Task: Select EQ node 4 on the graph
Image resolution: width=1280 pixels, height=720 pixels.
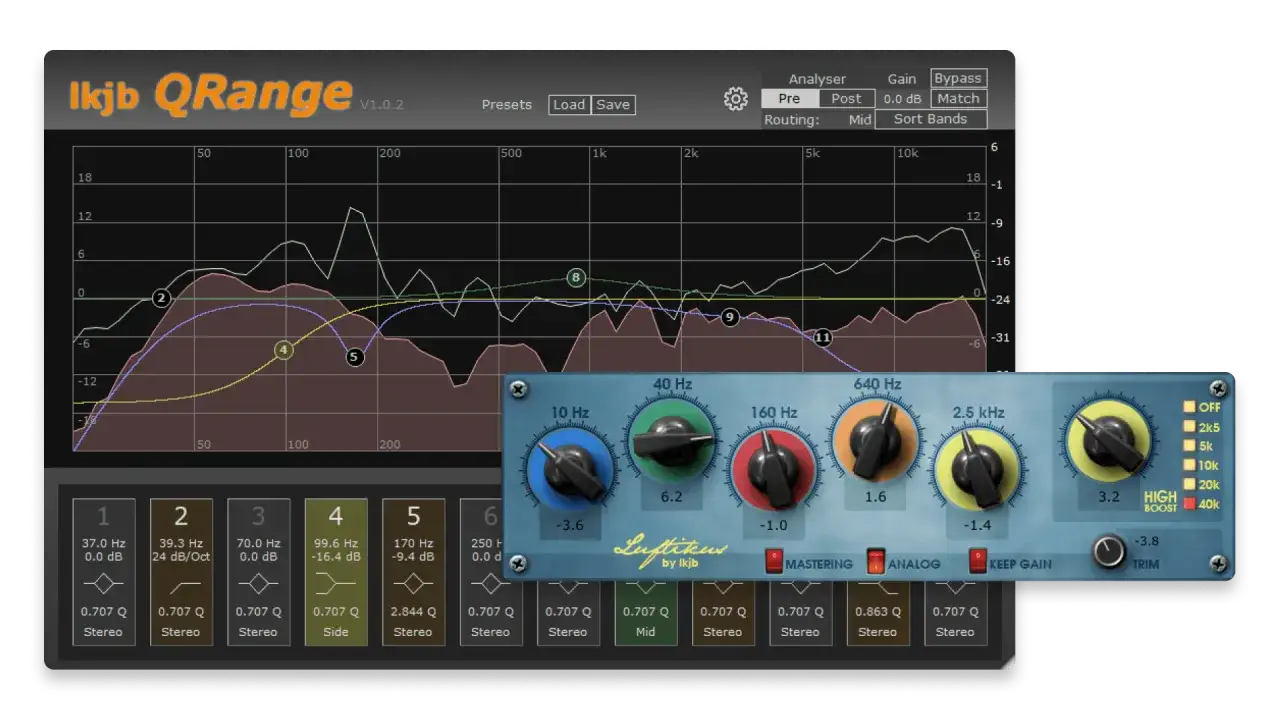Action: (284, 350)
